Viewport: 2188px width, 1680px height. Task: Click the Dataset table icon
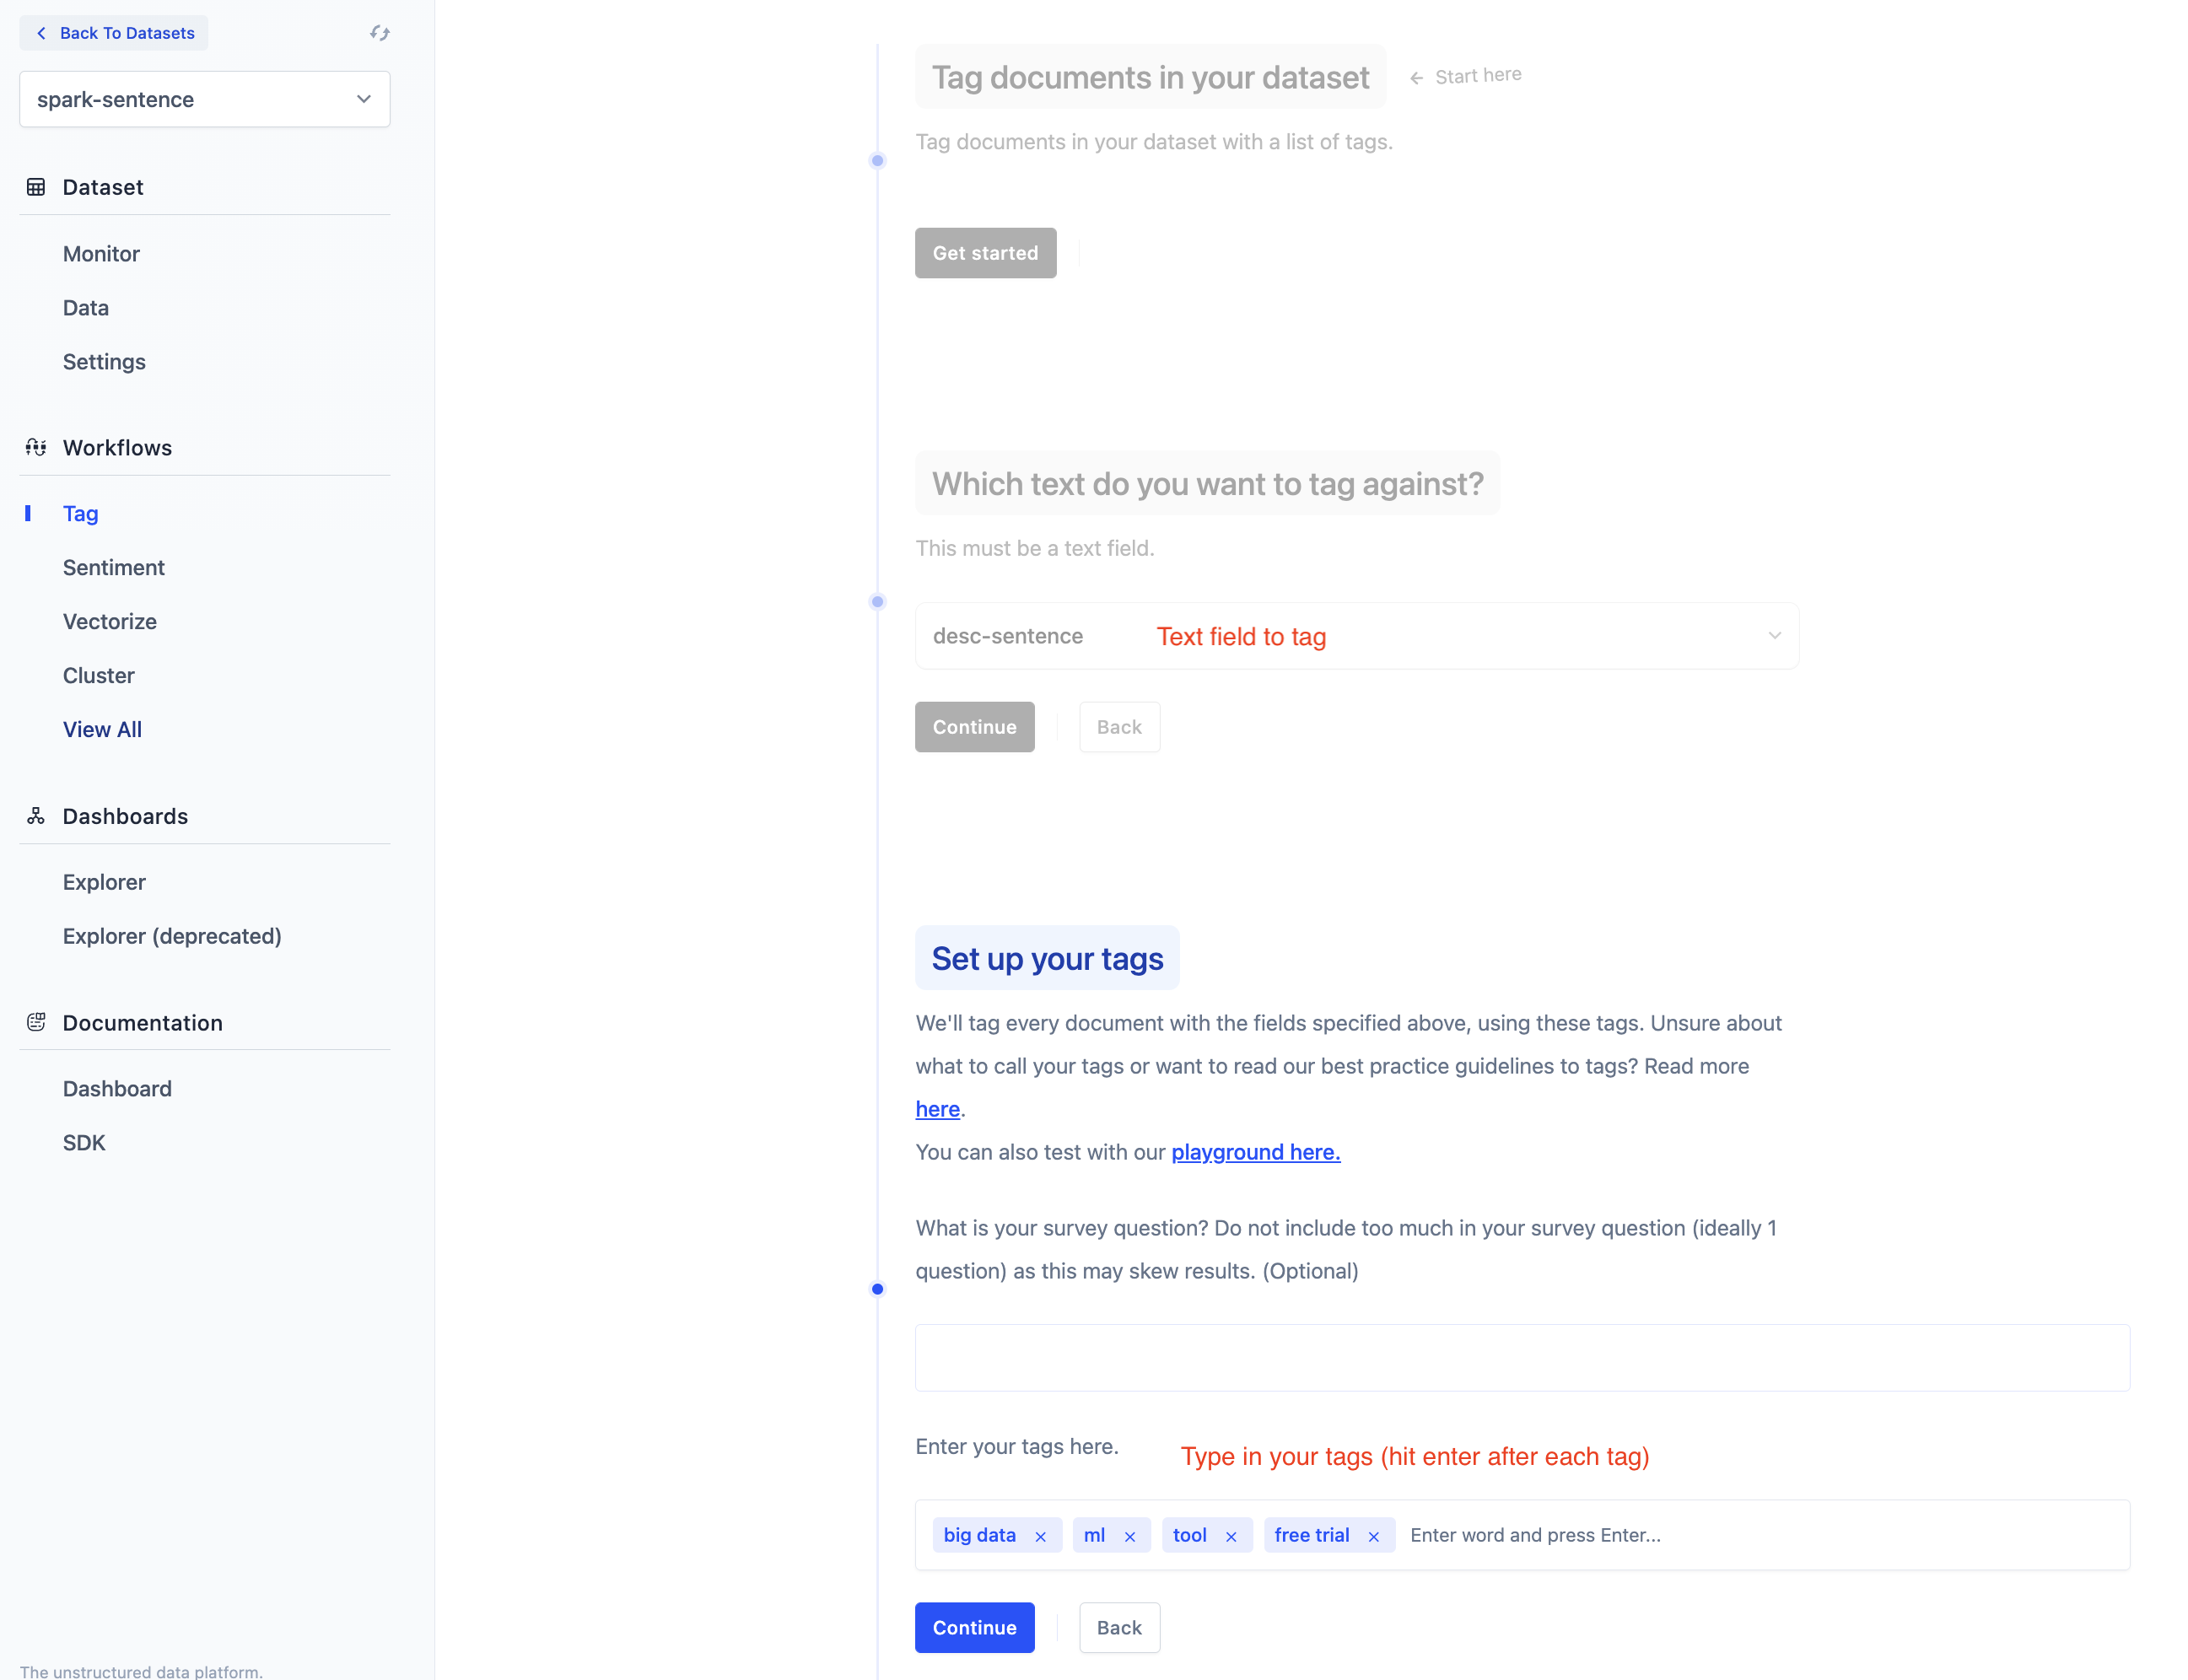tap(36, 187)
